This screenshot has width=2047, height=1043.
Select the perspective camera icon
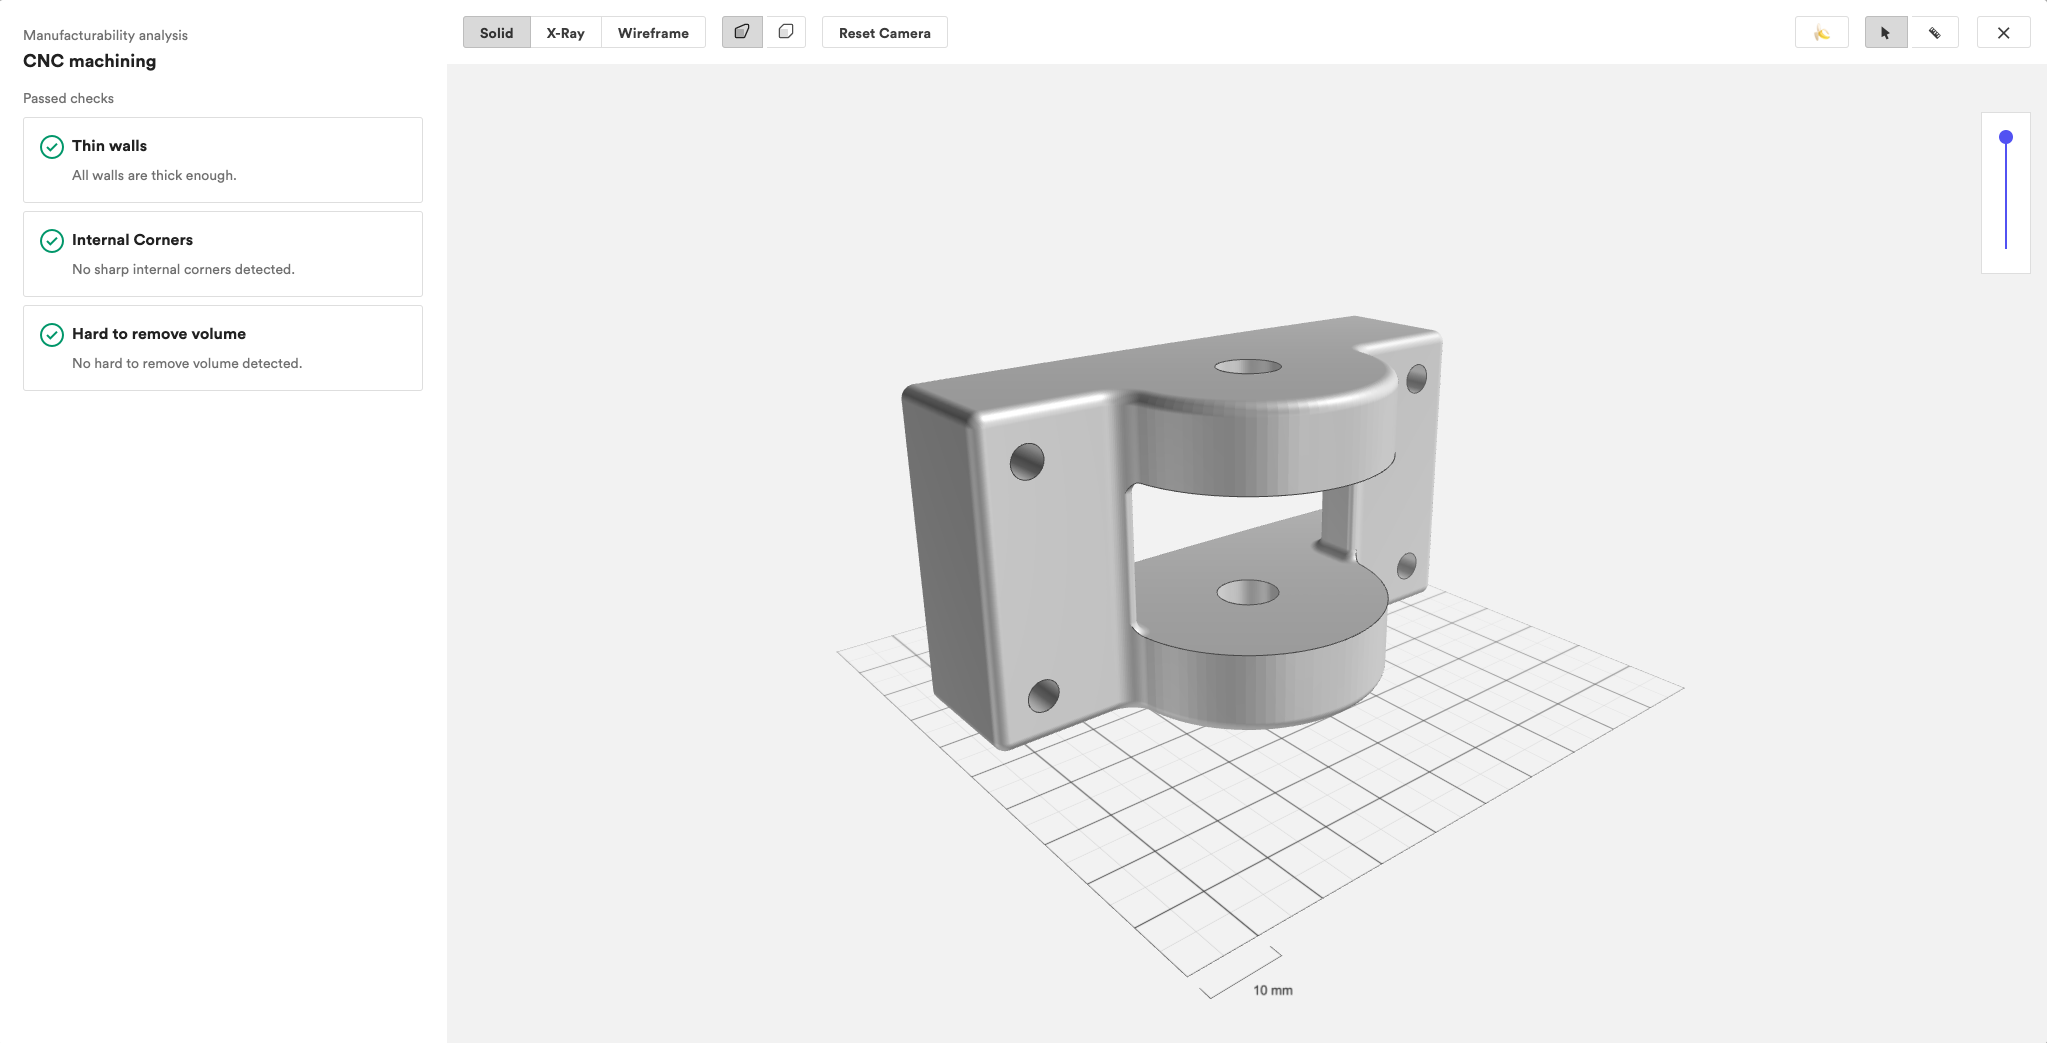742,32
